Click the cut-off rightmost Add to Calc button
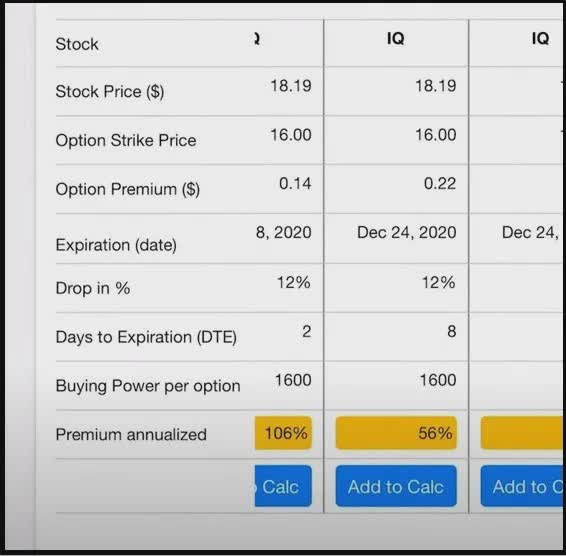The width and height of the screenshot is (566, 556). pos(522,486)
